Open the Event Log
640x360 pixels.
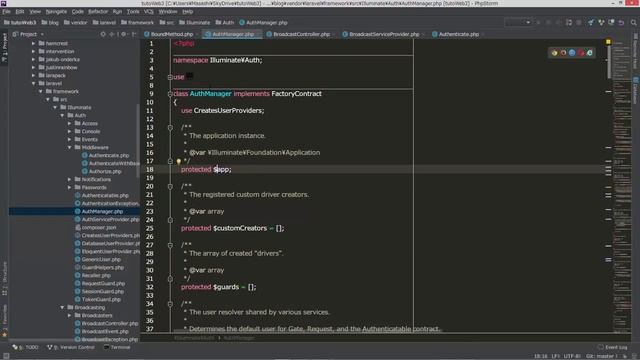coord(613,347)
